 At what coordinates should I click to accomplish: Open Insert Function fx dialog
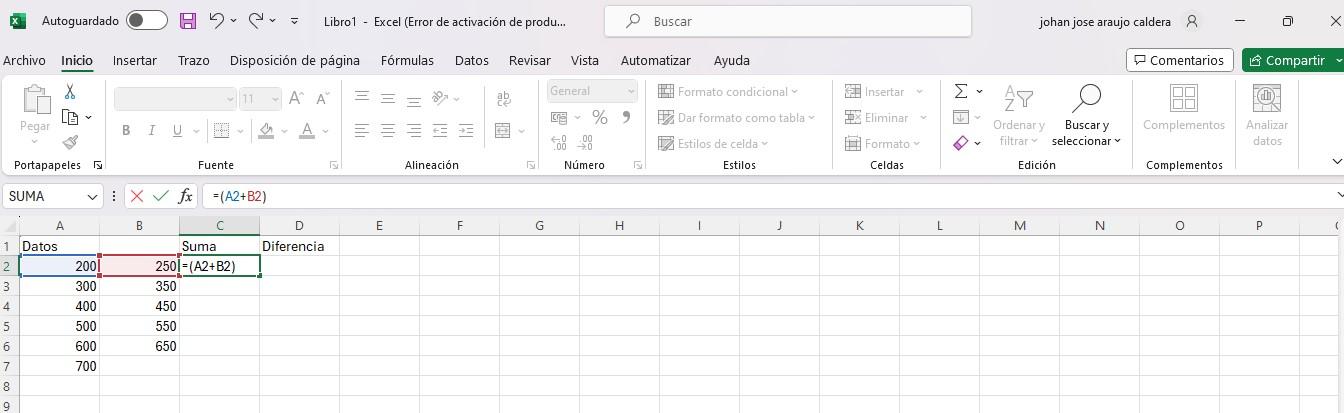[185, 196]
